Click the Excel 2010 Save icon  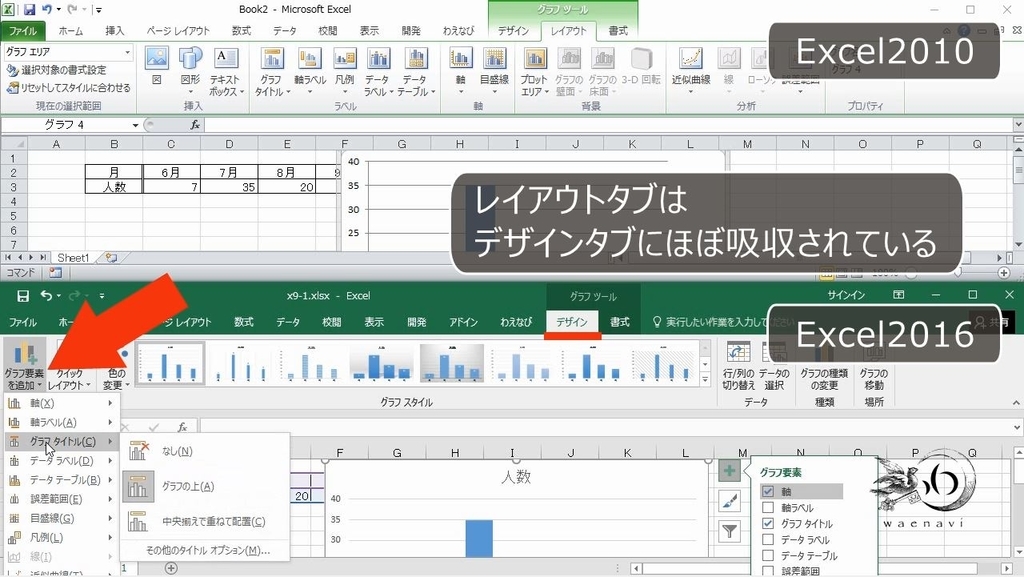29,10
